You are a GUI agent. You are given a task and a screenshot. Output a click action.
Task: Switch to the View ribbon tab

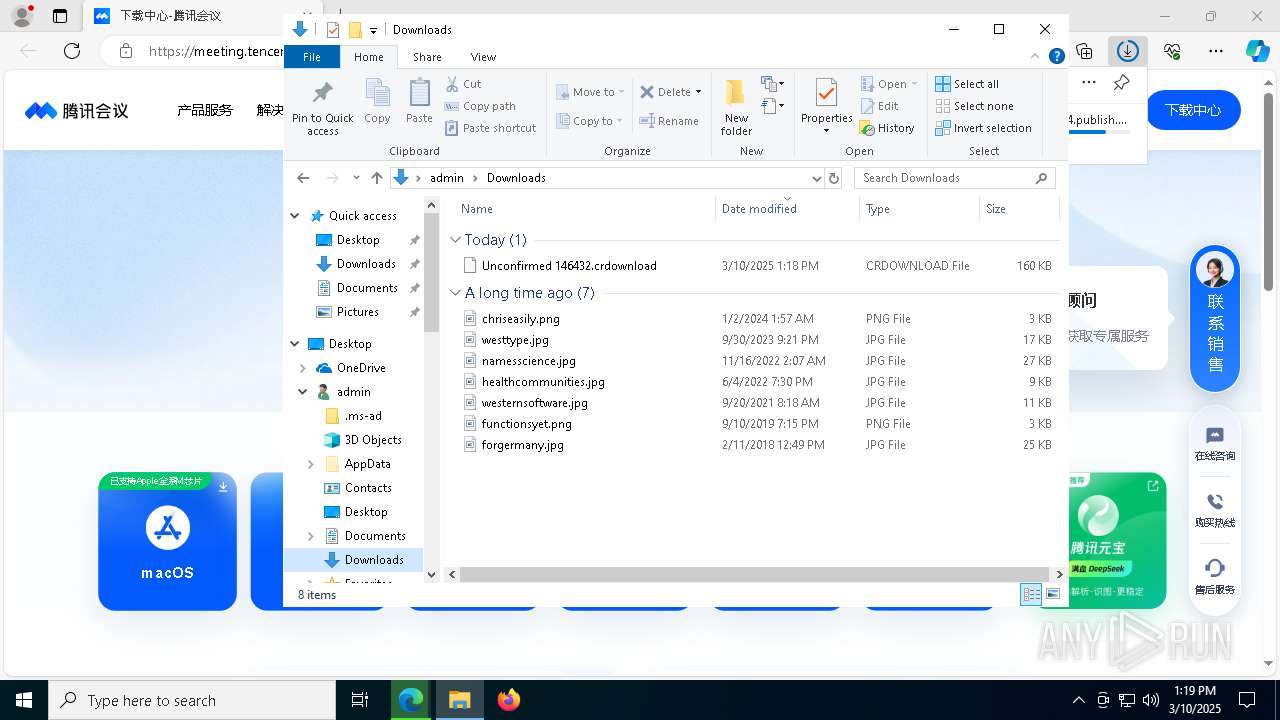click(483, 57)
